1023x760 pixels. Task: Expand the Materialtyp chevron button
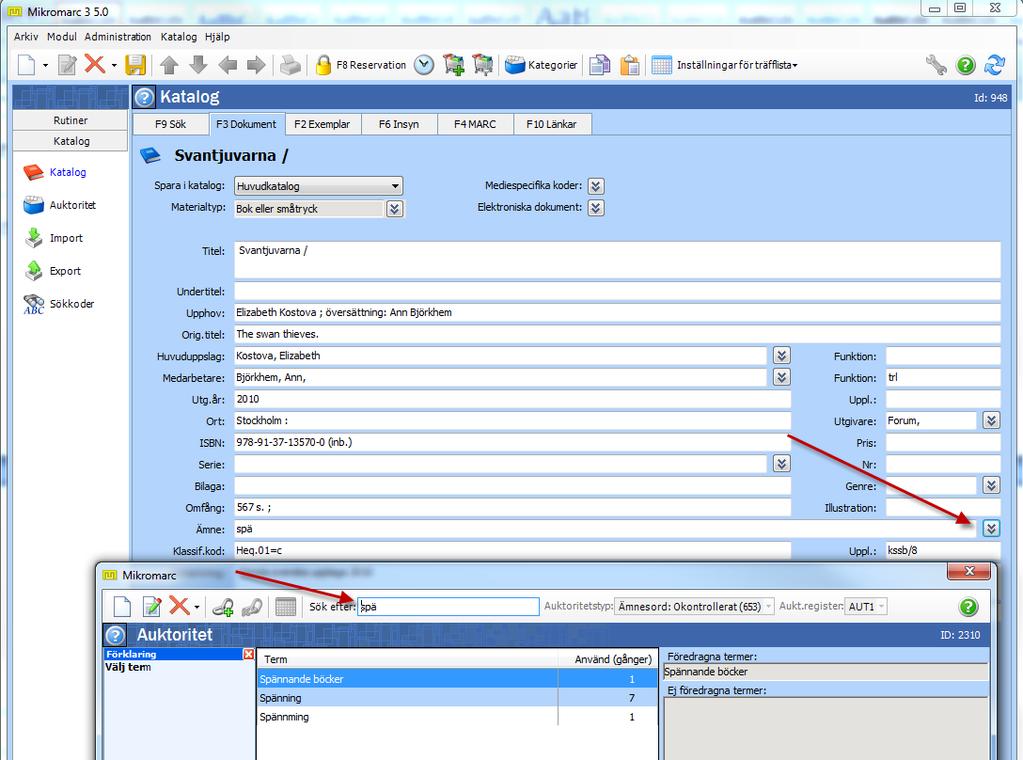coord(394,209)
